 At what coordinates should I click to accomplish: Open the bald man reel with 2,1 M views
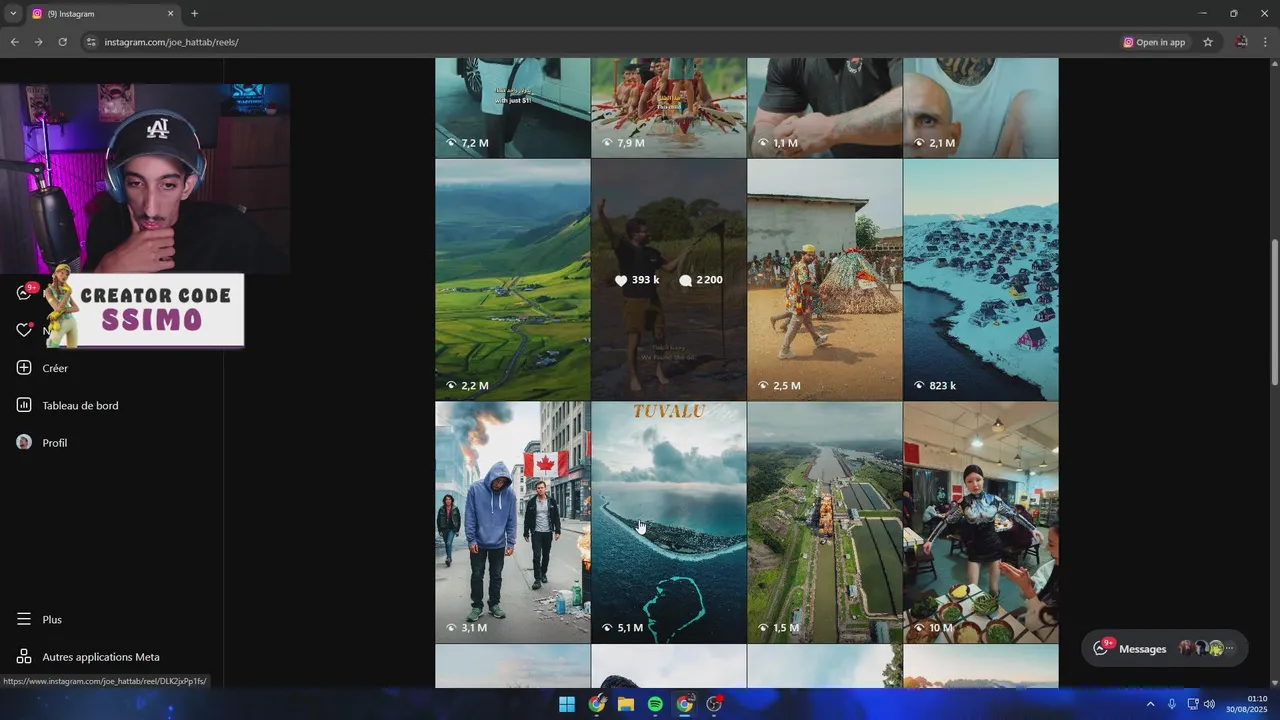point(980,108)
